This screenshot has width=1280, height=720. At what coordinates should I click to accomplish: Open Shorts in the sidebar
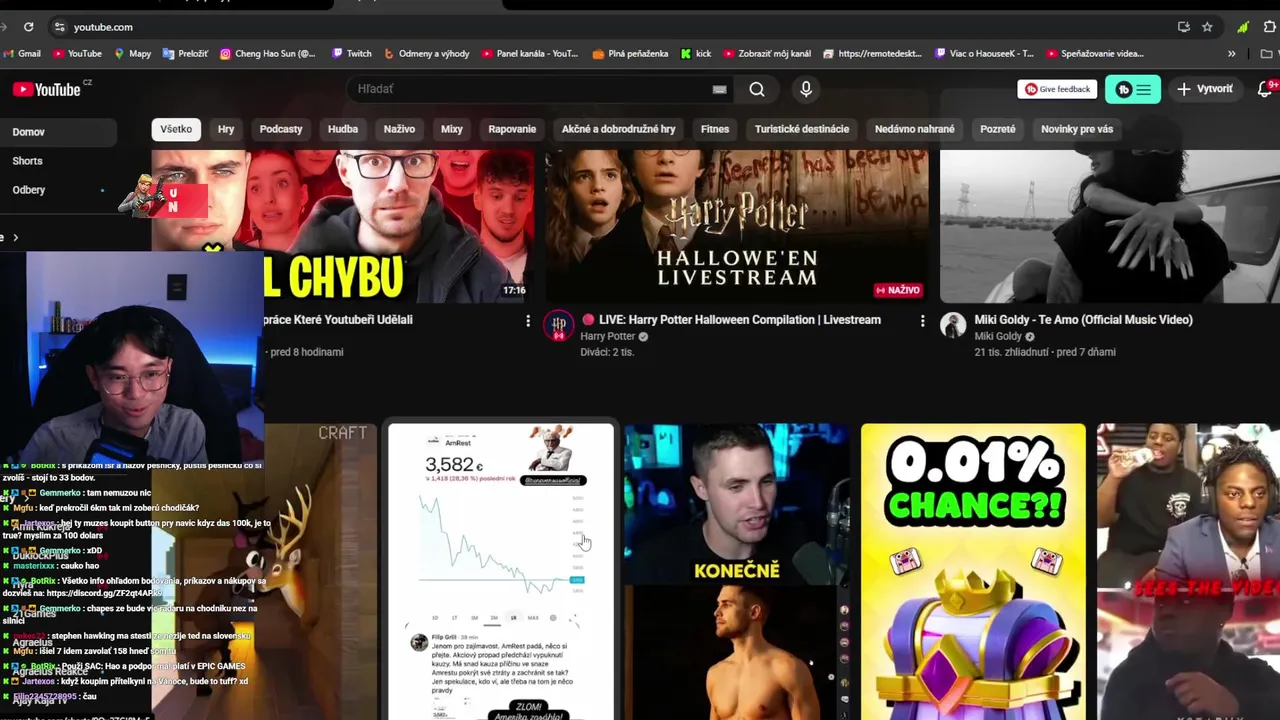[x=28, y=160]
